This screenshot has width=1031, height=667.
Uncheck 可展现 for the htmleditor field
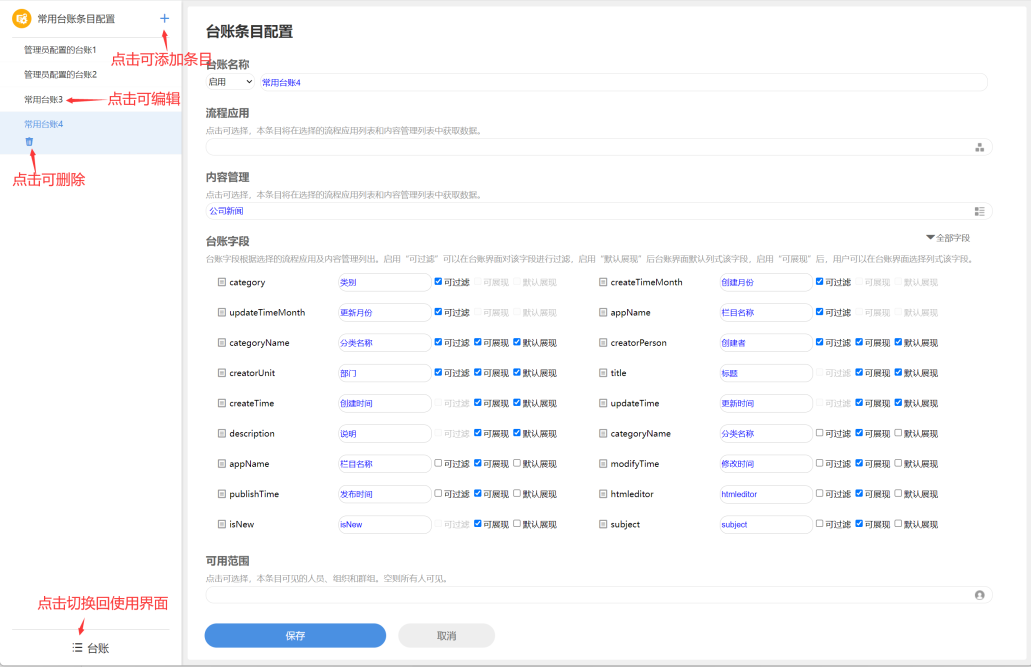tap(860, 494)
